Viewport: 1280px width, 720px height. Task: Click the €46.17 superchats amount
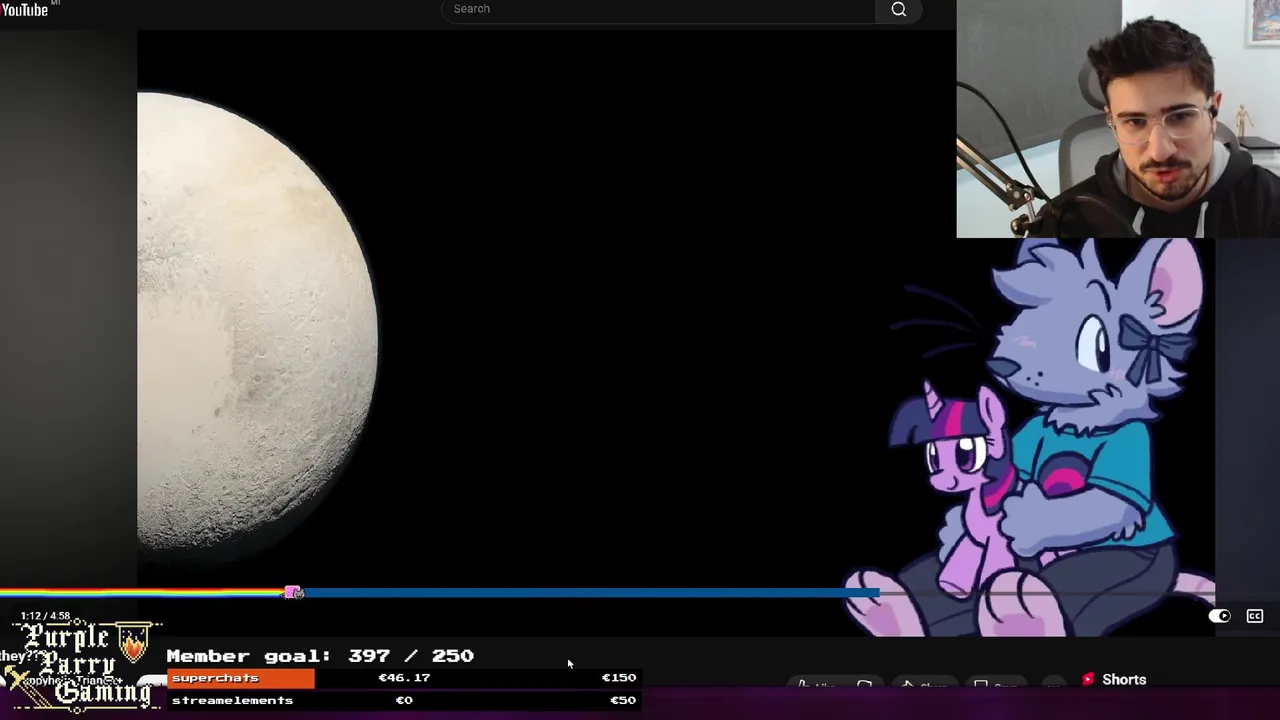pyautogui.click(x=404, y=677)
